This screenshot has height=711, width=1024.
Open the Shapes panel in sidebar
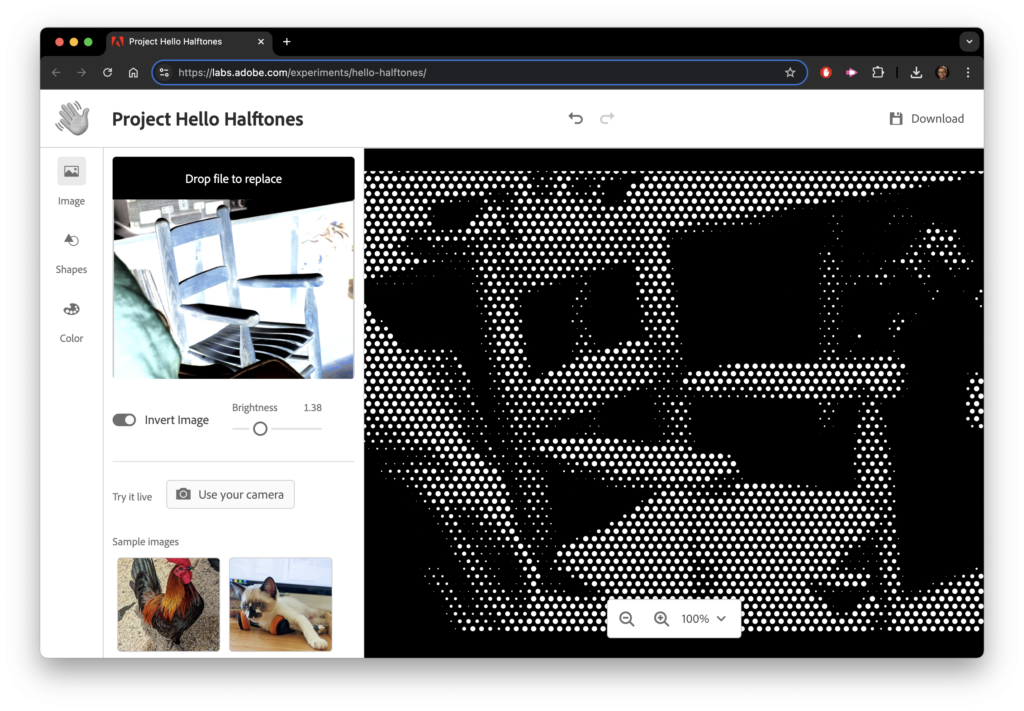[71, 253]
